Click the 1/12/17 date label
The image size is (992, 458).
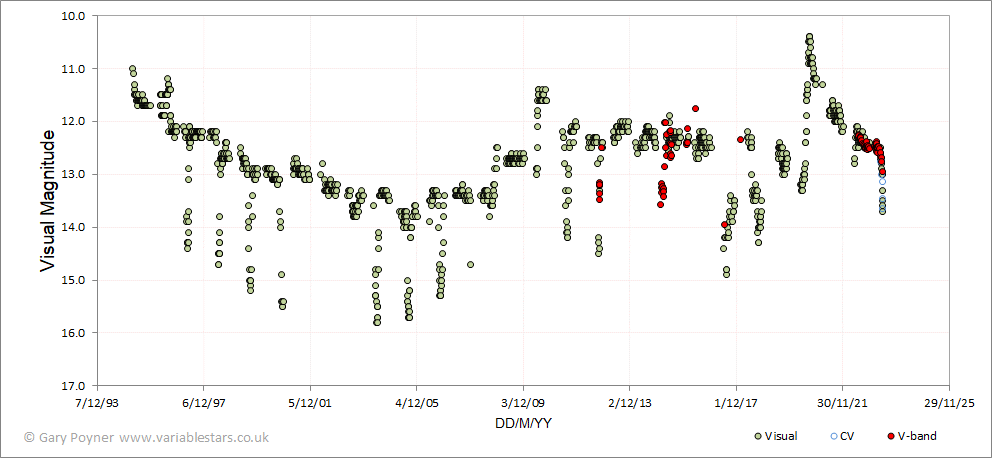pos(736,403)
